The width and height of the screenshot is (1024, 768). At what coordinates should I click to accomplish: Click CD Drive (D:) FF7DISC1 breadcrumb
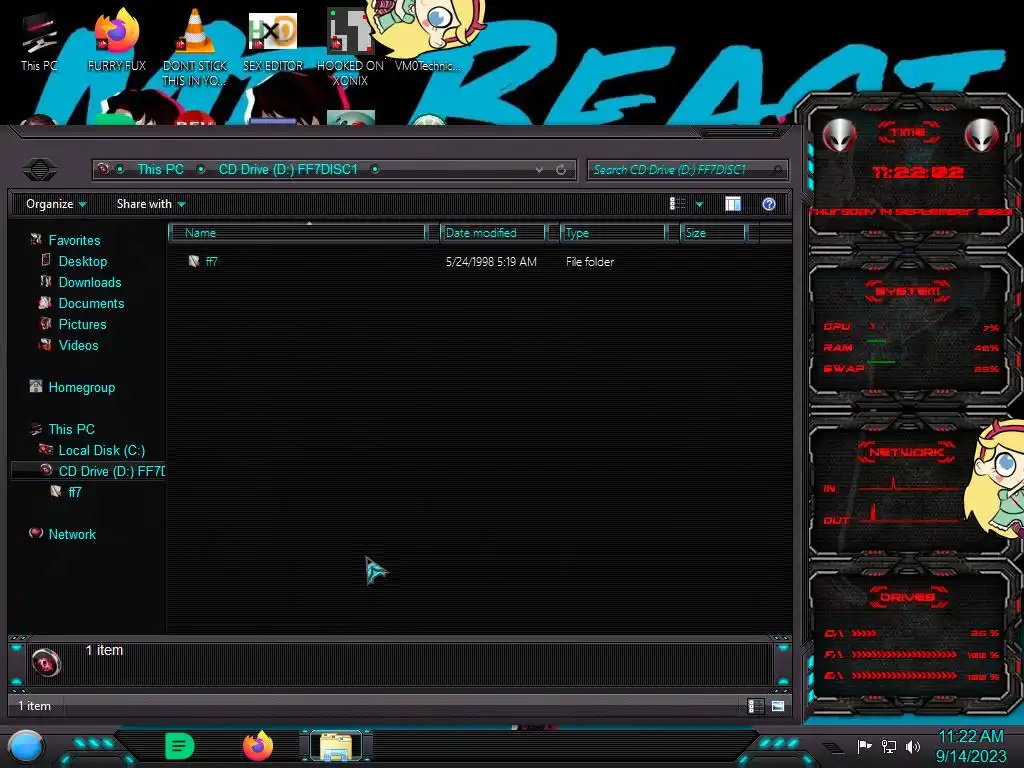pos(288,170)
